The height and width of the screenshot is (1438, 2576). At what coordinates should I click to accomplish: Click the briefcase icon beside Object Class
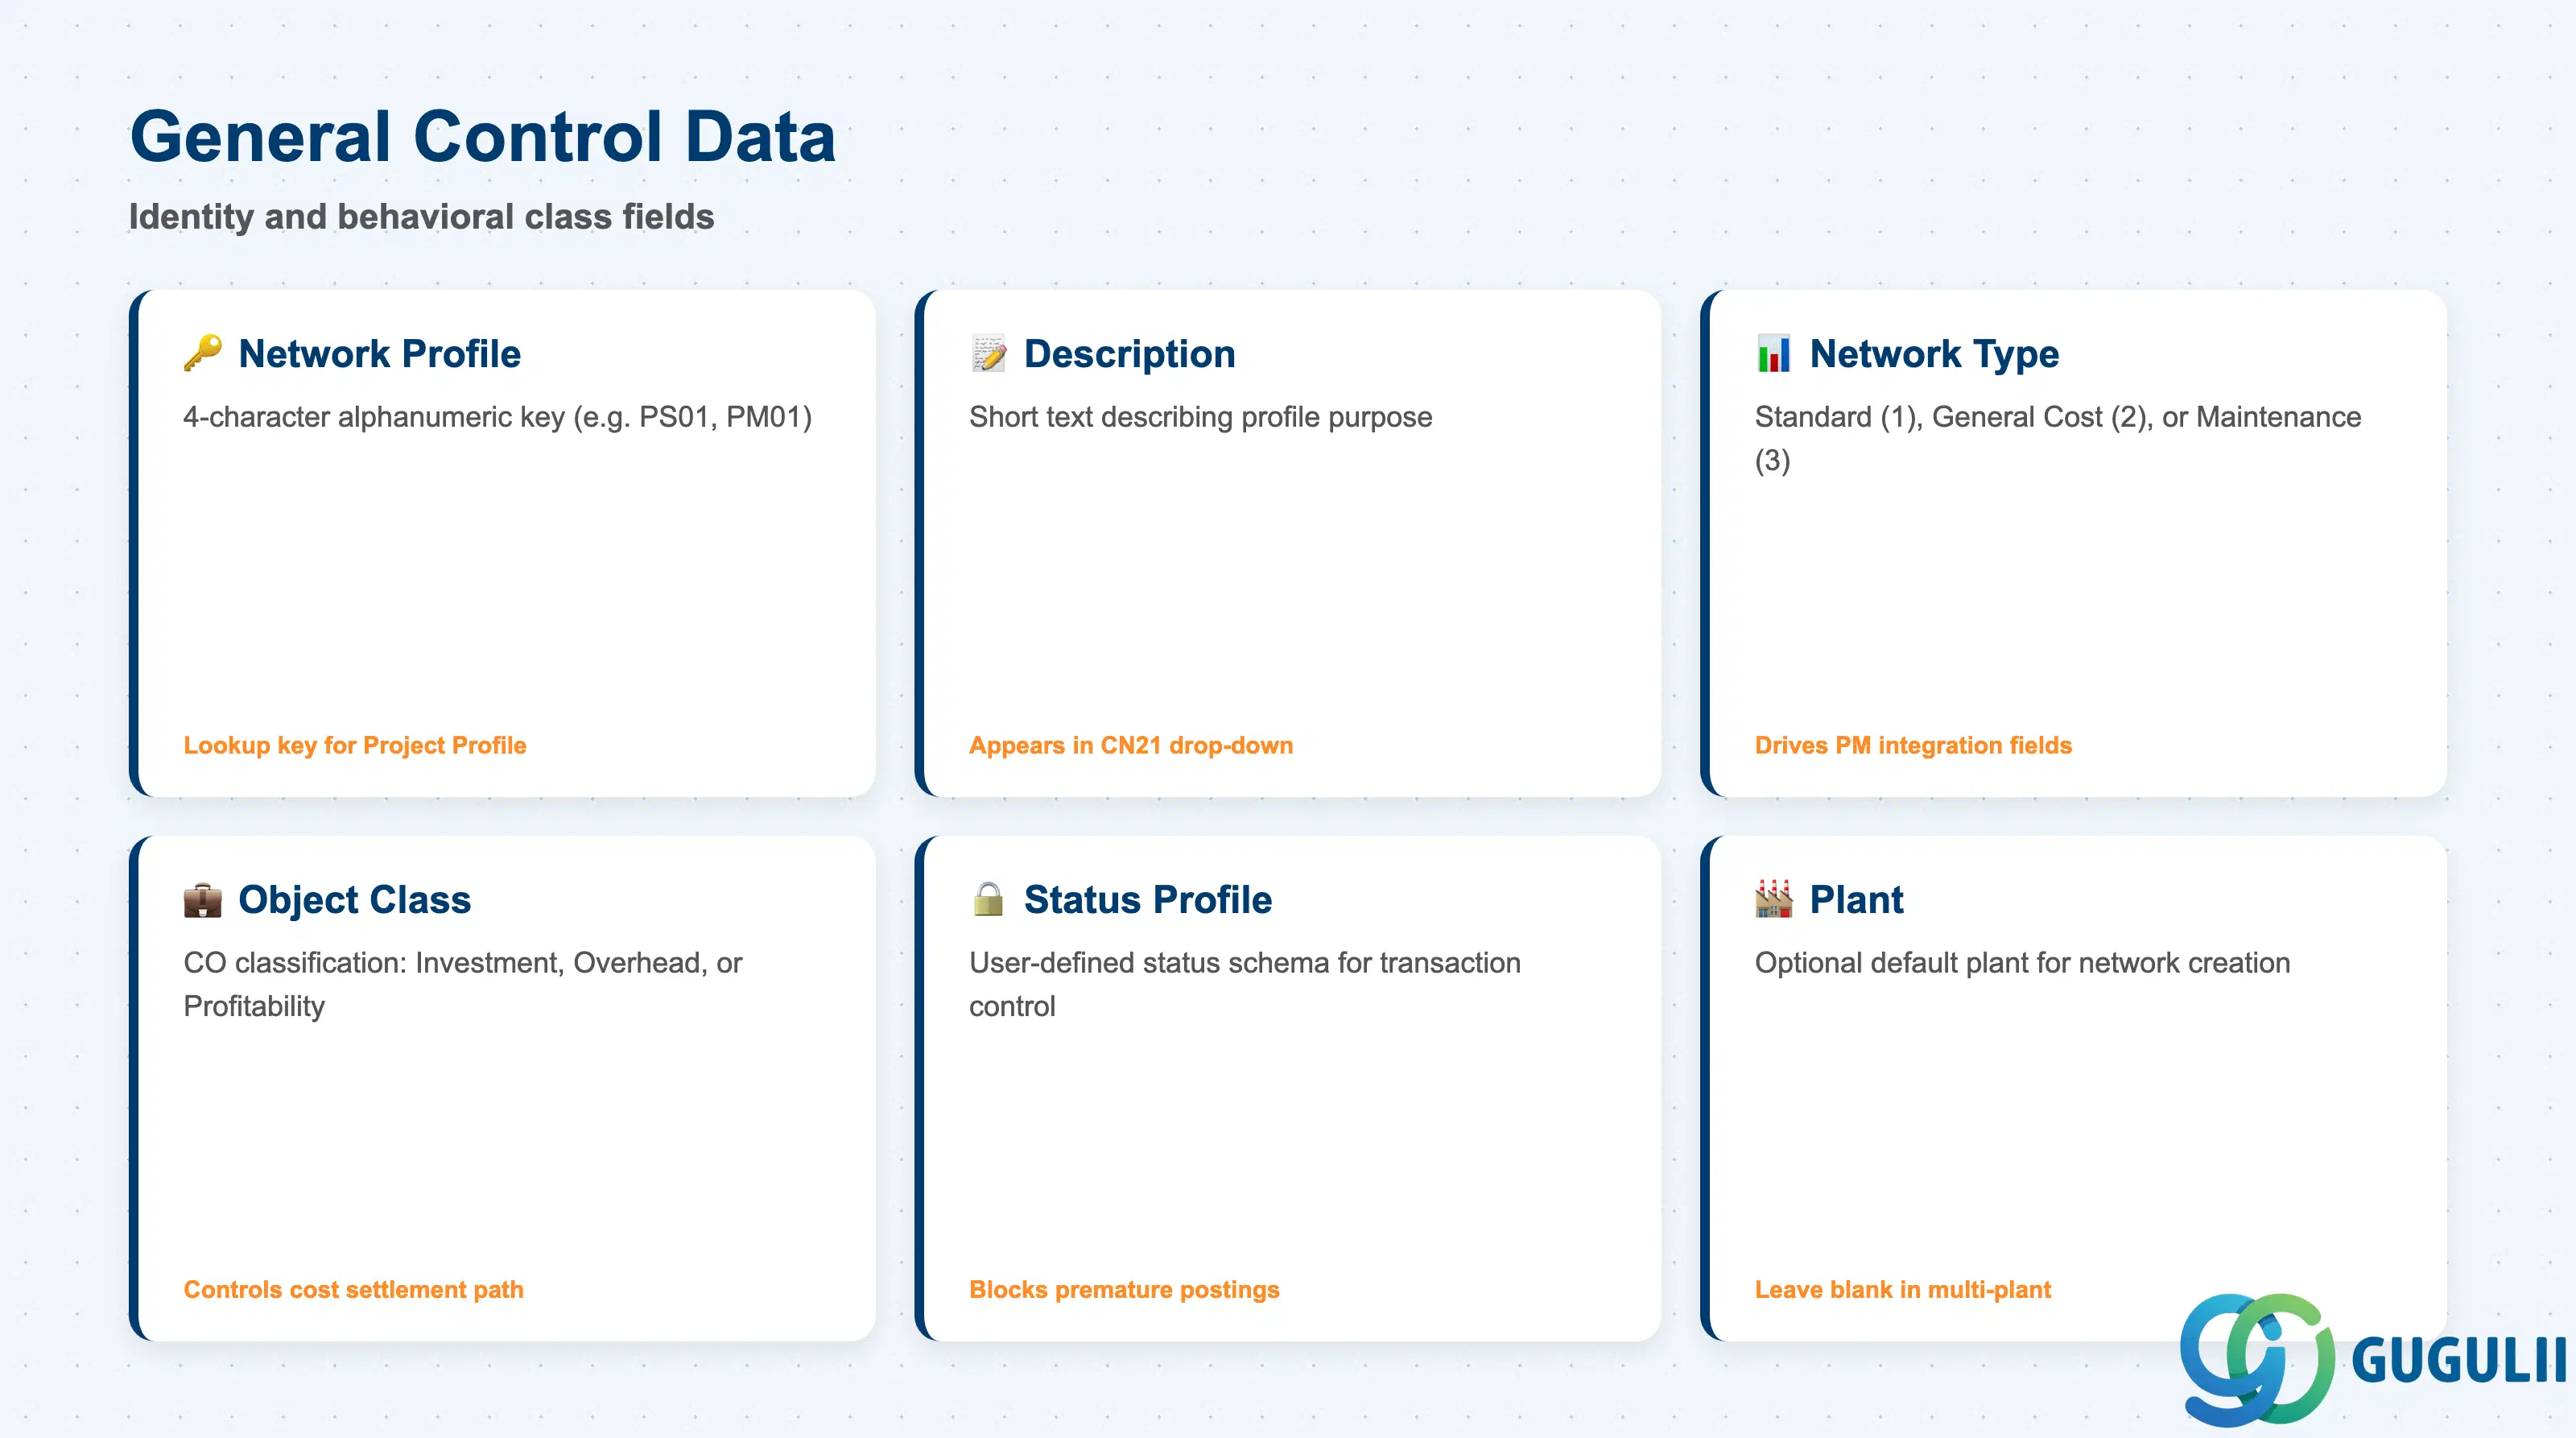click(x=202, y=899)
